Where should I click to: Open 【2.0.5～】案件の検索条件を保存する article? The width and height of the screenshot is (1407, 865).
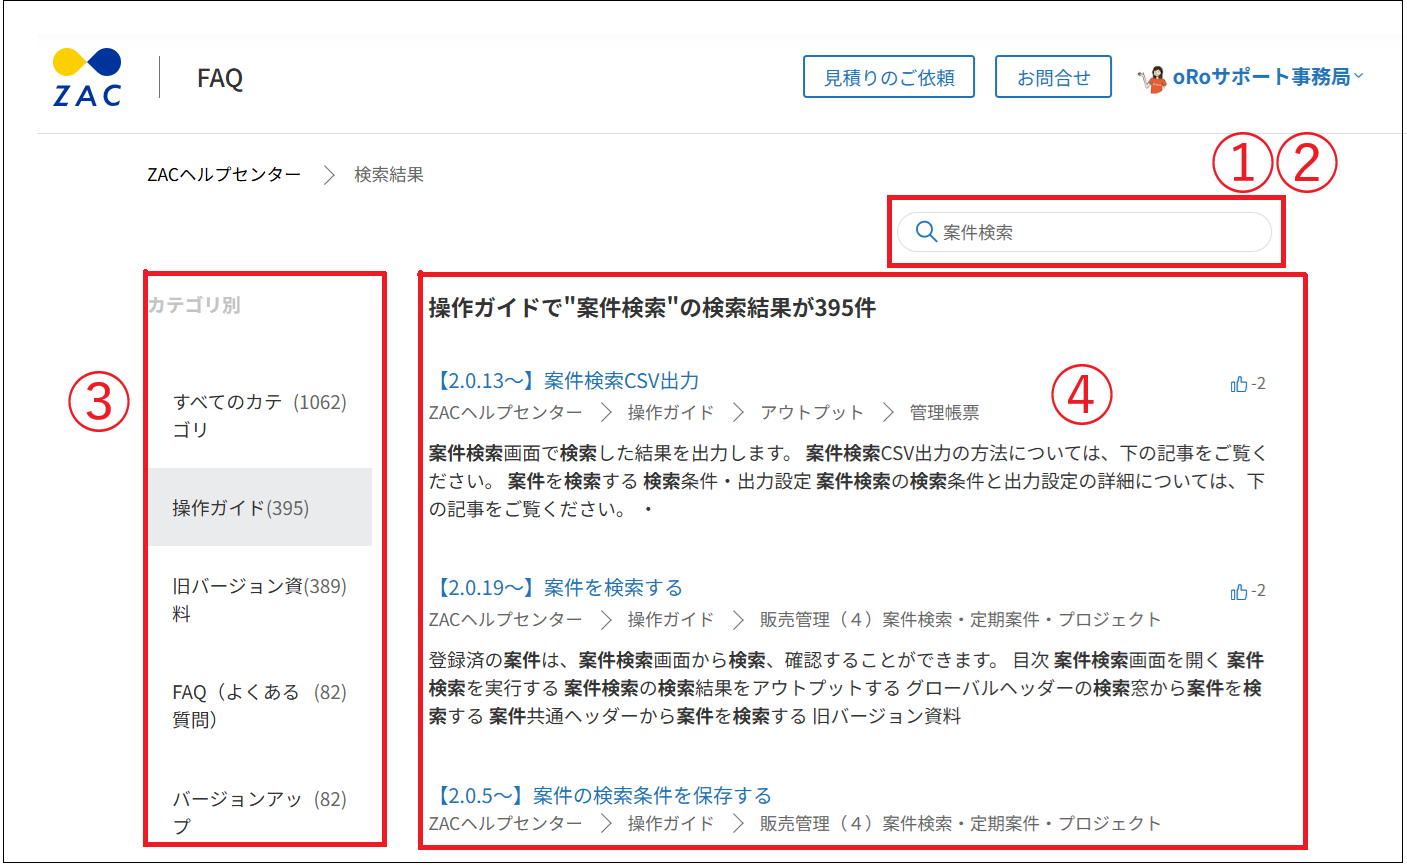pyautogui.click(x=601, y=796)
